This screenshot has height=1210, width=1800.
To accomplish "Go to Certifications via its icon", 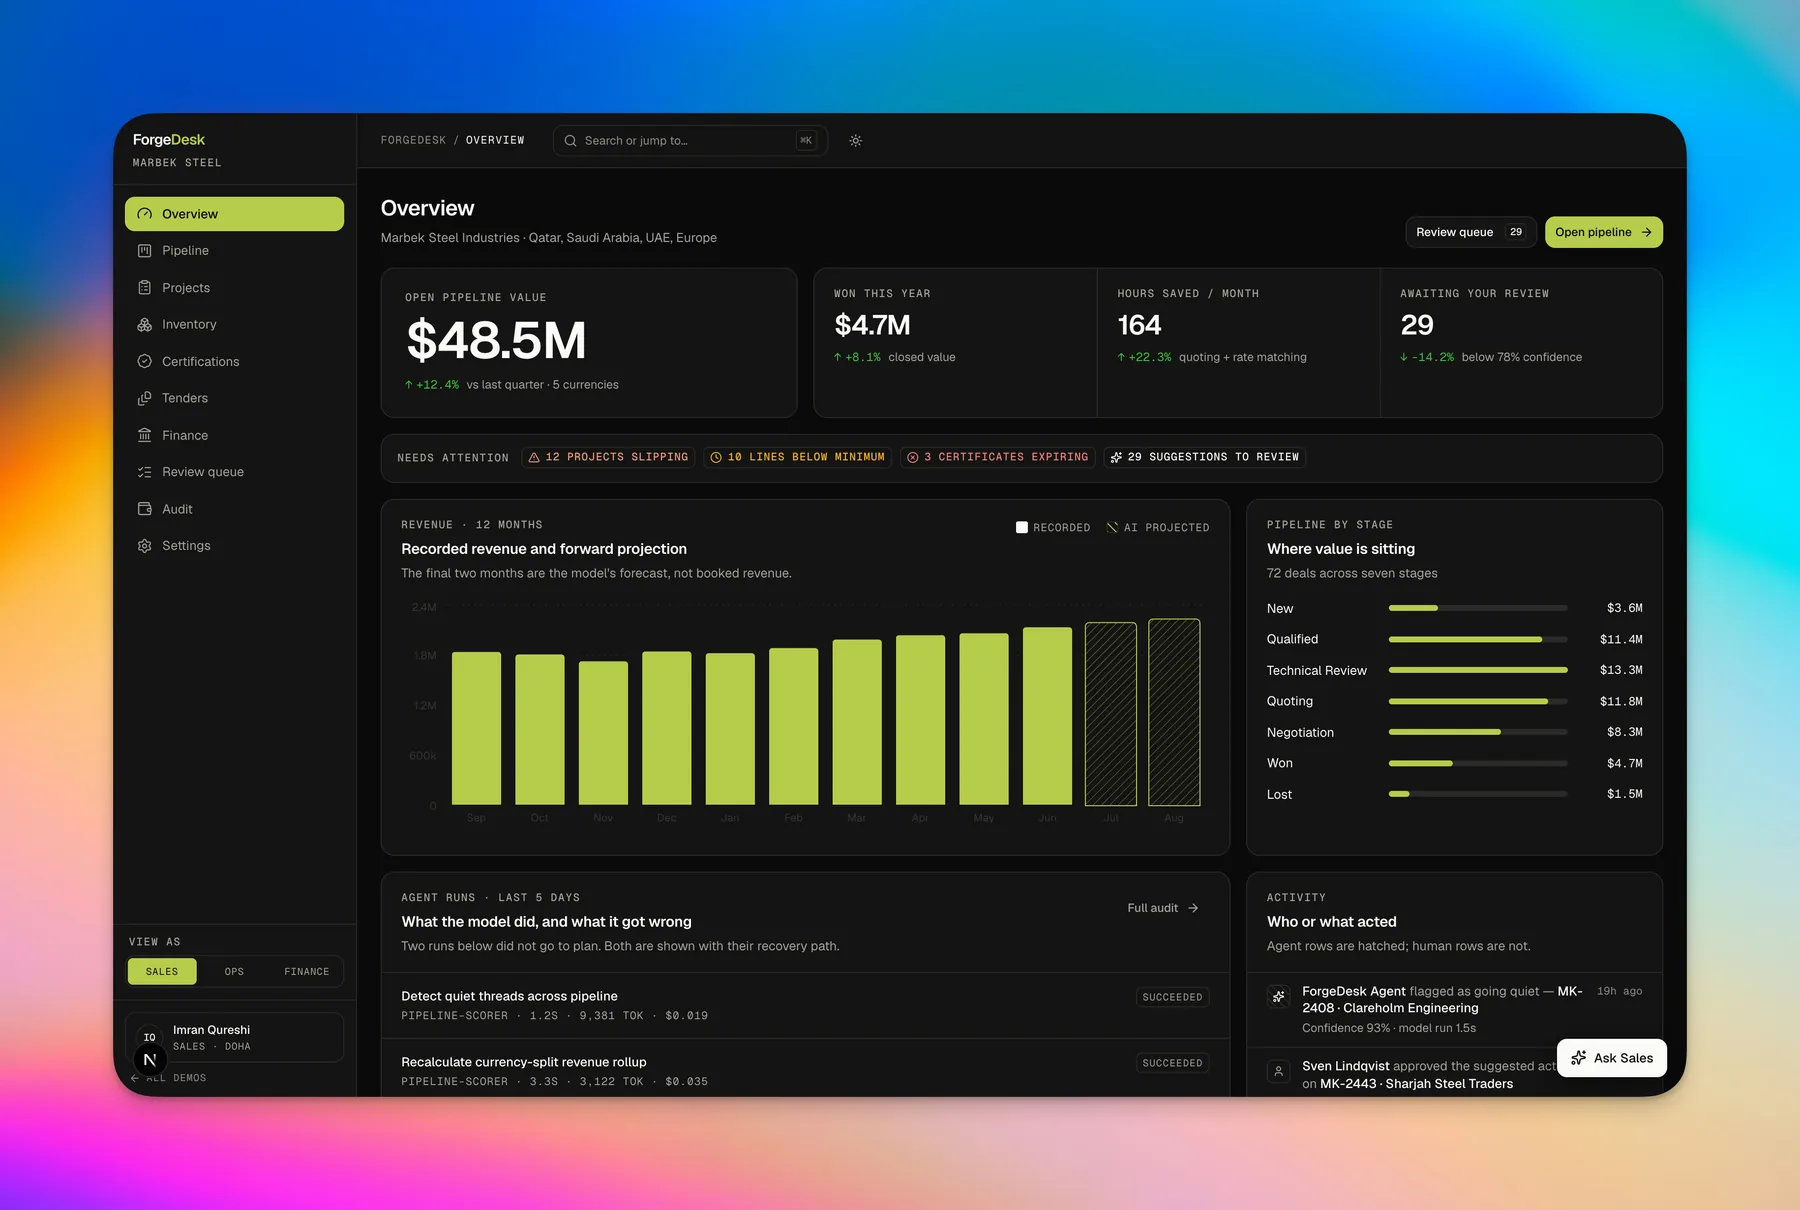I will [144, 362].
